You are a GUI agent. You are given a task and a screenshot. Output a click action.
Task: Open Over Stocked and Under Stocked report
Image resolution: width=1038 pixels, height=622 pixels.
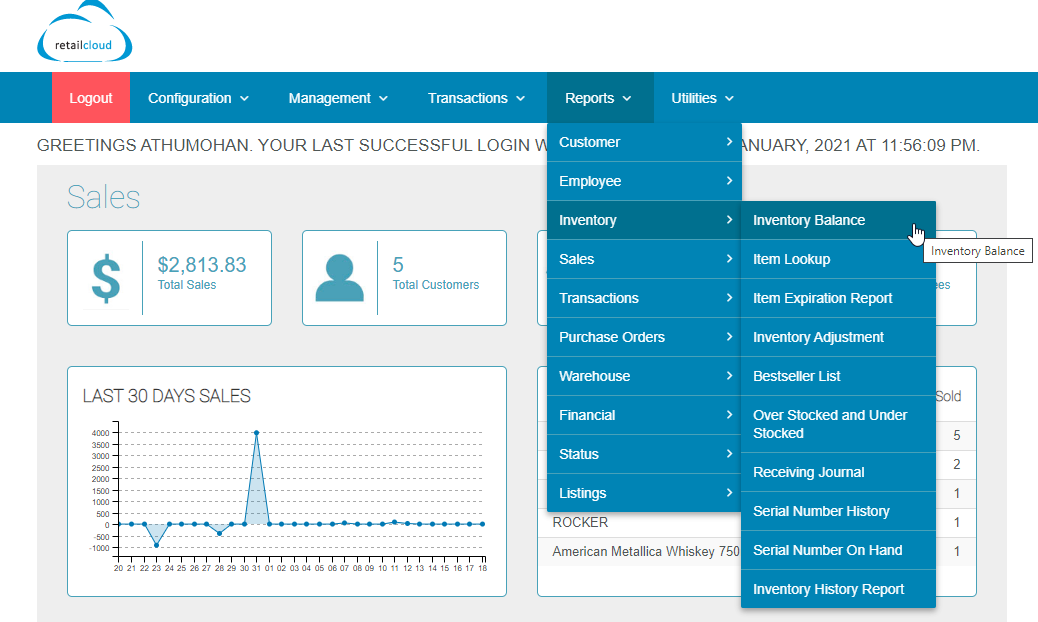[x=838, y=424]
